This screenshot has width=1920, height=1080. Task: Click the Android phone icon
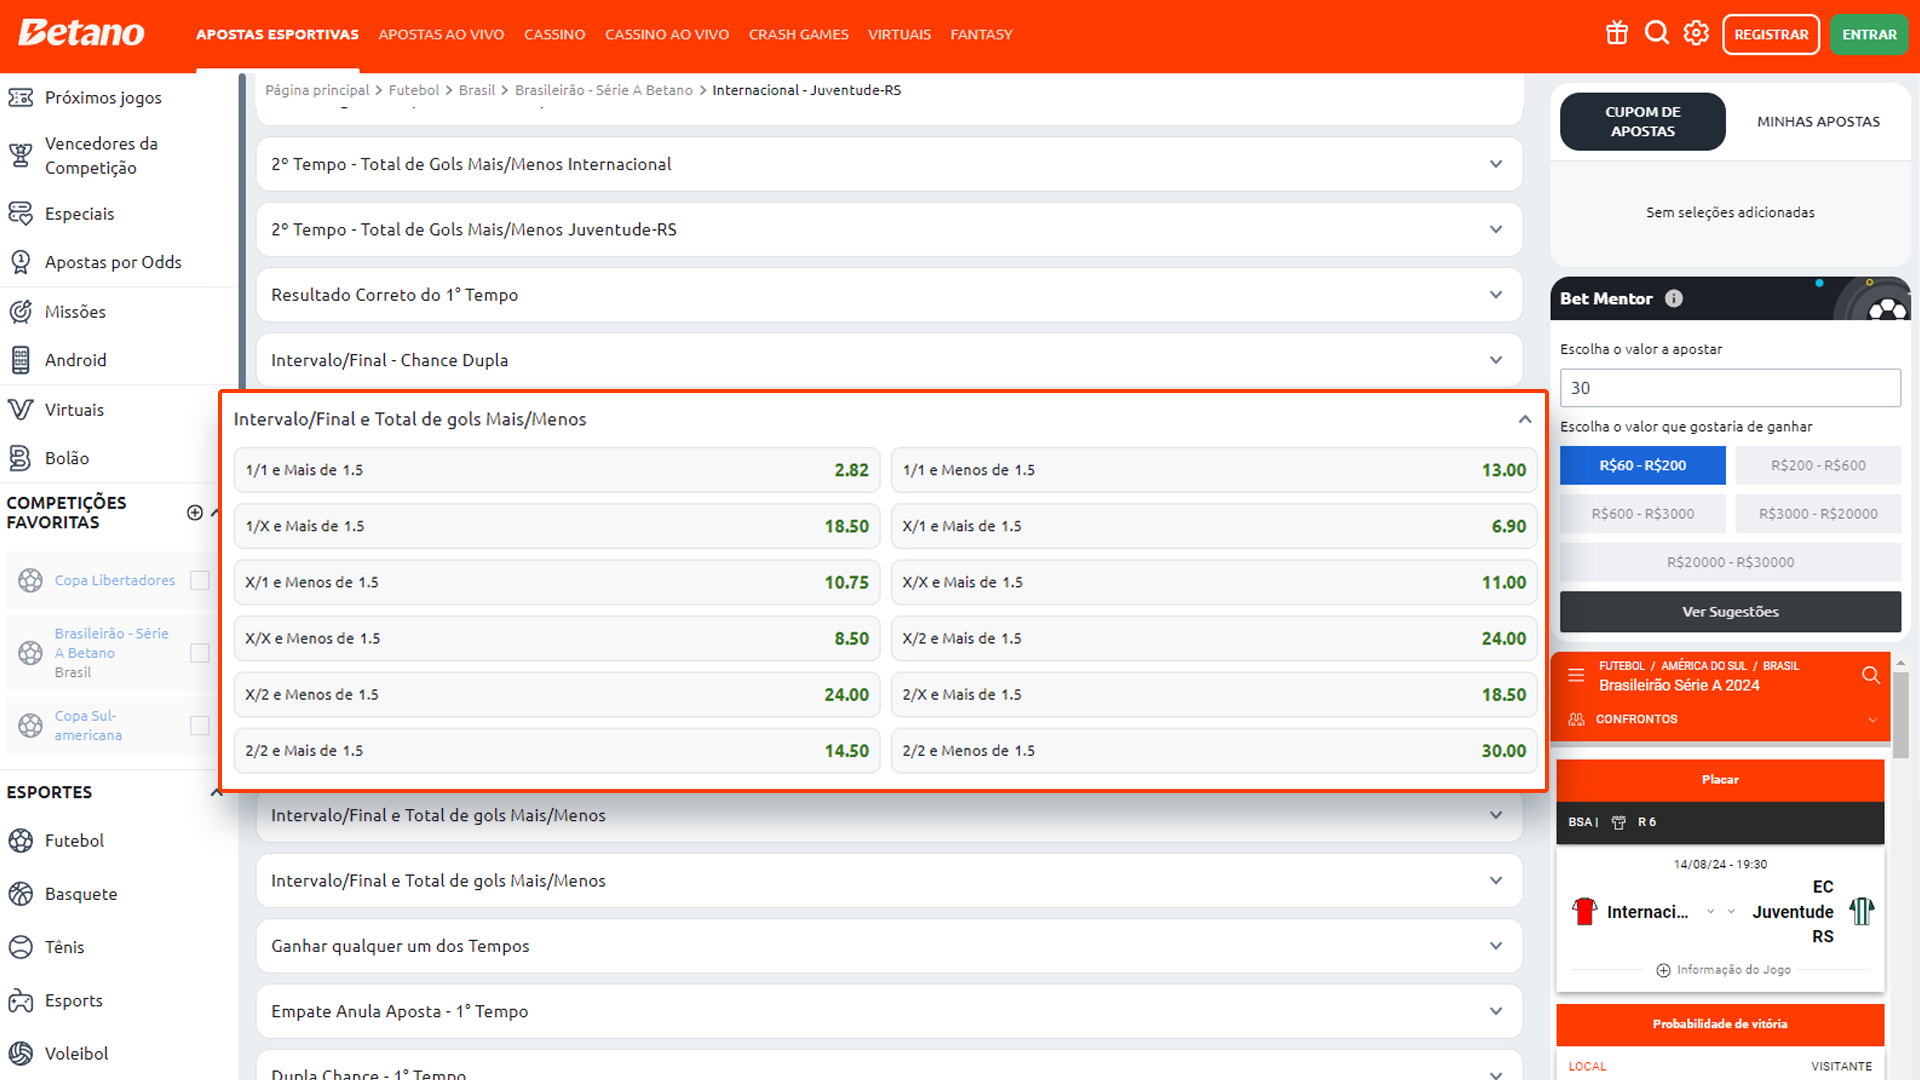coord(20,360)
